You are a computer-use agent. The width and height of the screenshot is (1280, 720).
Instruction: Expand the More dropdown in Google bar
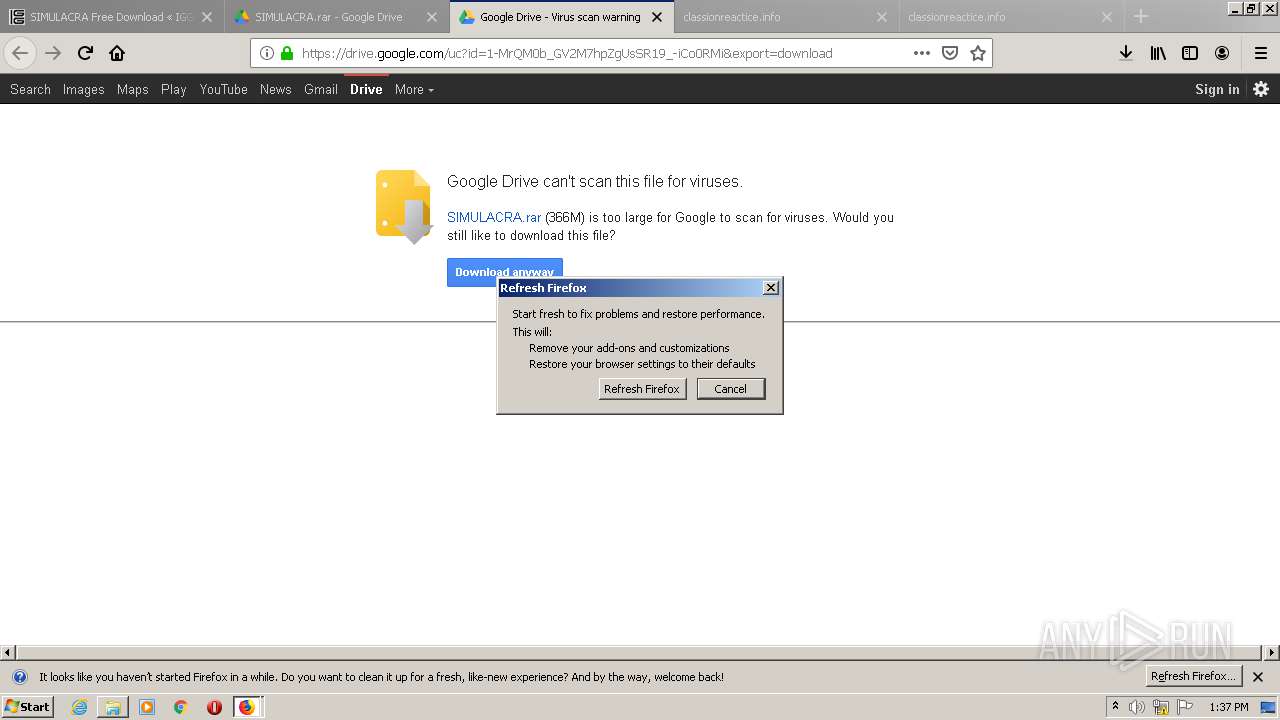click(x=414, y=89)
